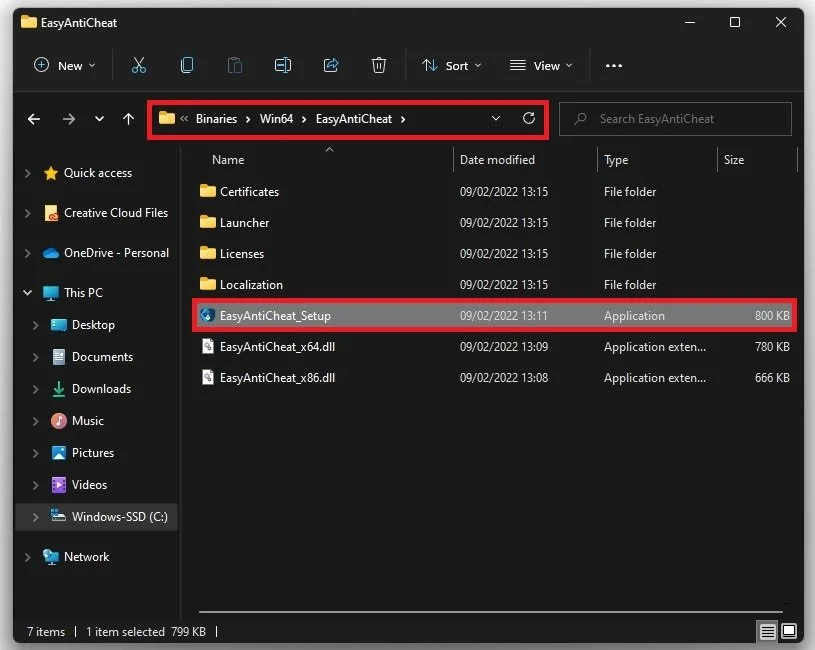Switch to large icons view in status bar
Viewport: 815px width, 650px height.
[x=789, y=631]
